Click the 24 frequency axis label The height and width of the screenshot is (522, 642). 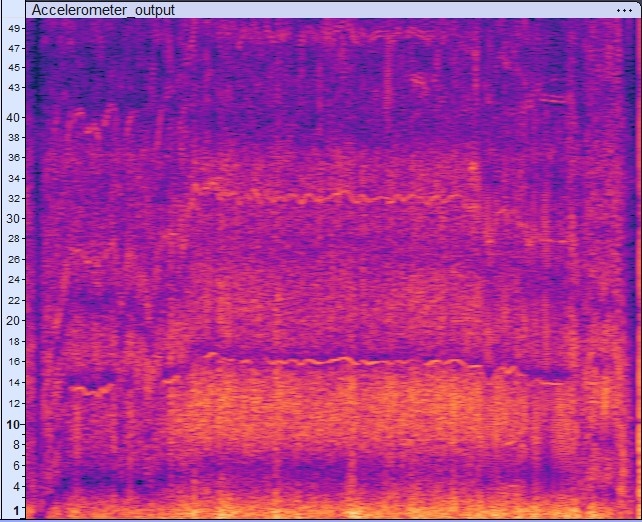point(14,280)
